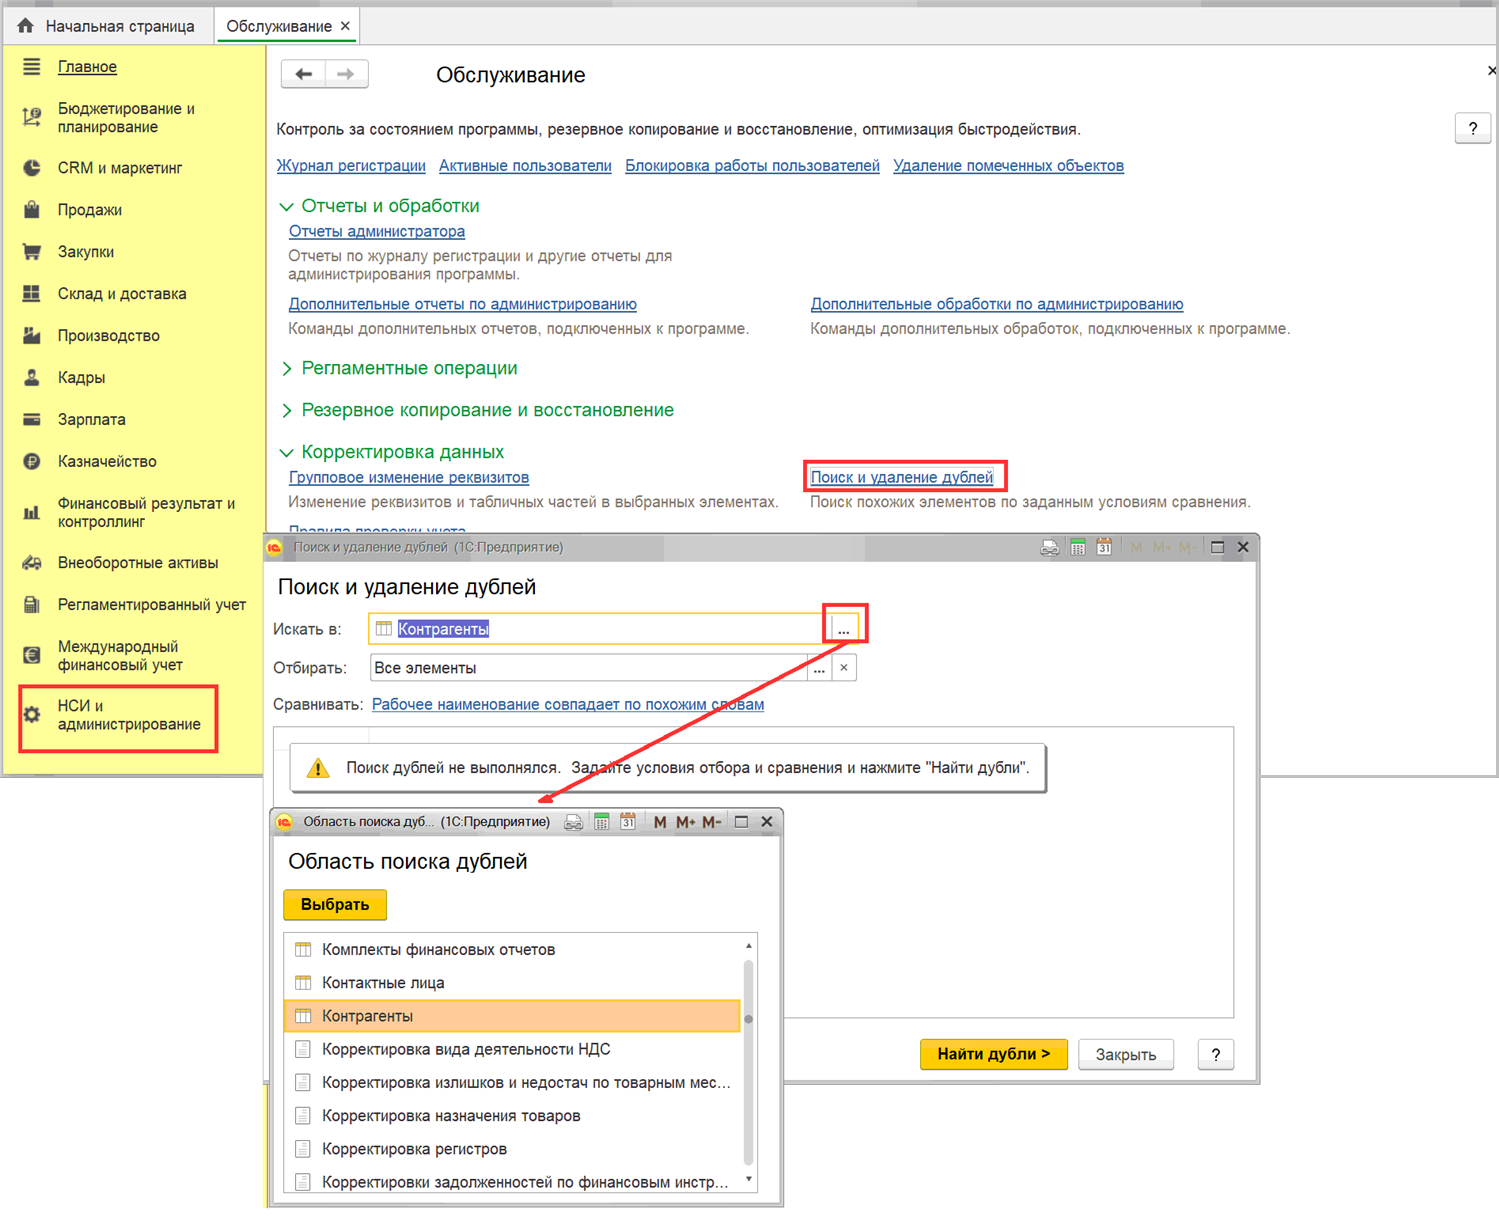Open Журнал регистрации link
Screen dimensions: 1499x1231
351,166
